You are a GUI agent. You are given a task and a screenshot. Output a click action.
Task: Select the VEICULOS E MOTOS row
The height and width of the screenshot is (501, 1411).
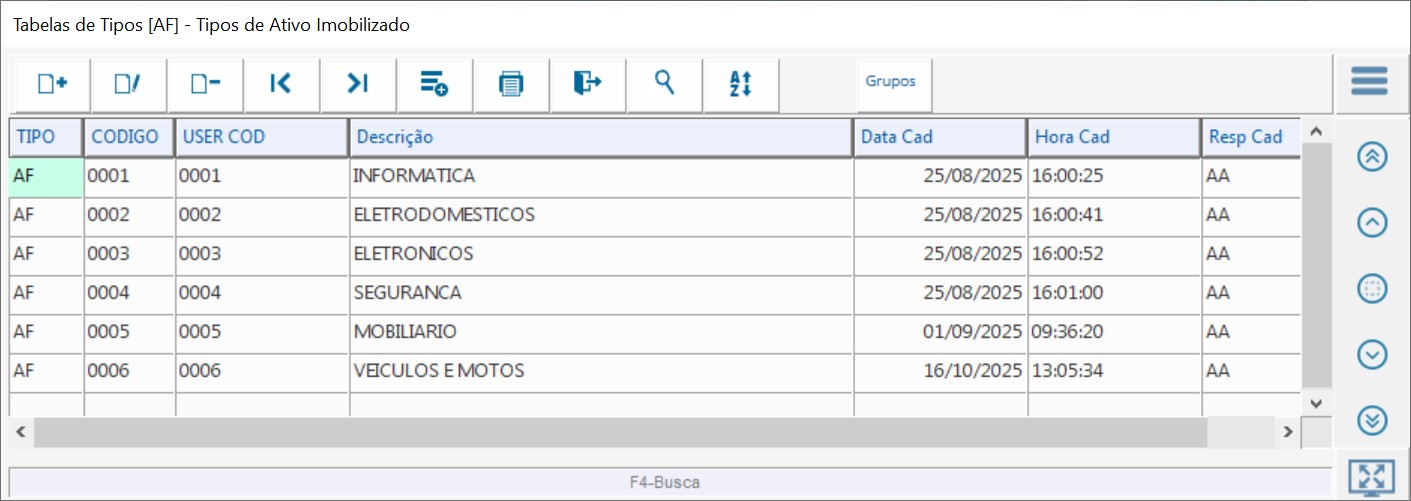pyautogui.click(x=600, y=371)
